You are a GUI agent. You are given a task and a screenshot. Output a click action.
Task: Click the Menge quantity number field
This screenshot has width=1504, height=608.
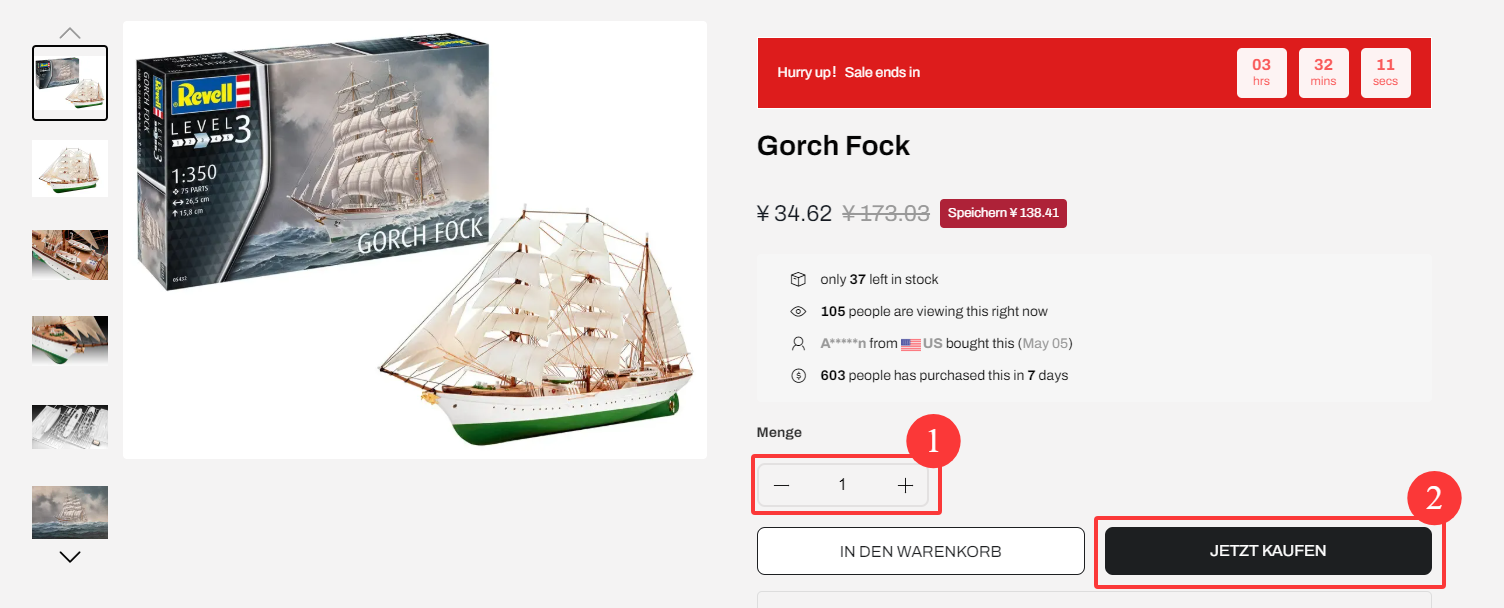tap(842, 486)
